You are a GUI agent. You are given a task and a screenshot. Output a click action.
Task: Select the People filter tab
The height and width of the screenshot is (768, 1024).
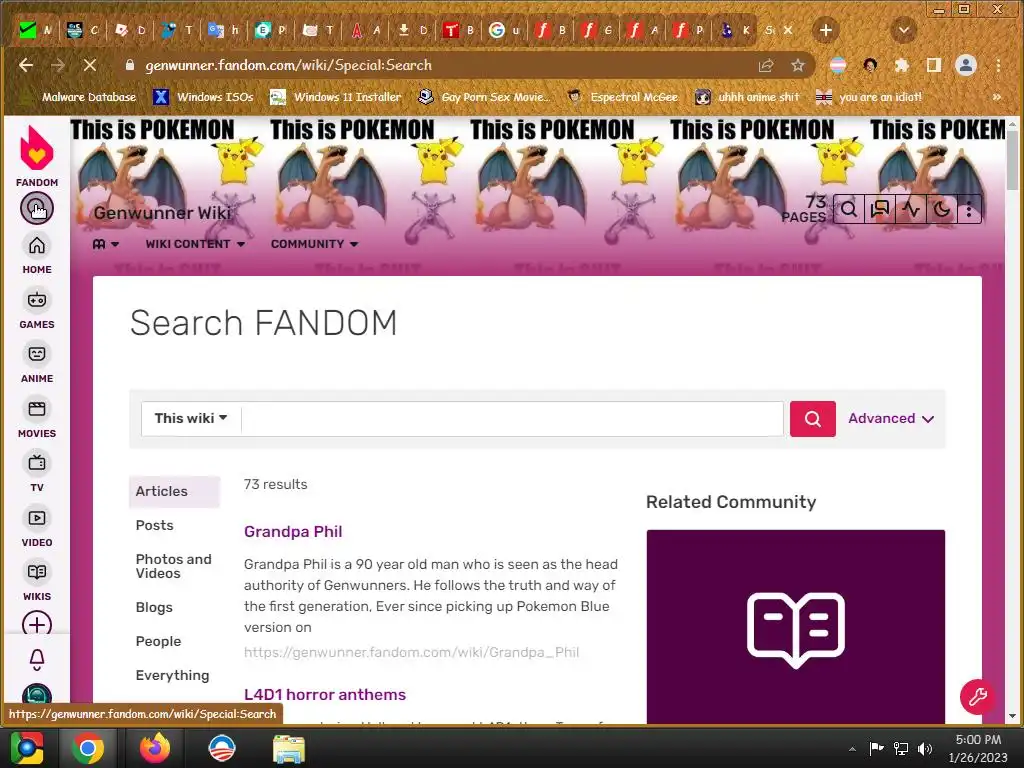158,641
